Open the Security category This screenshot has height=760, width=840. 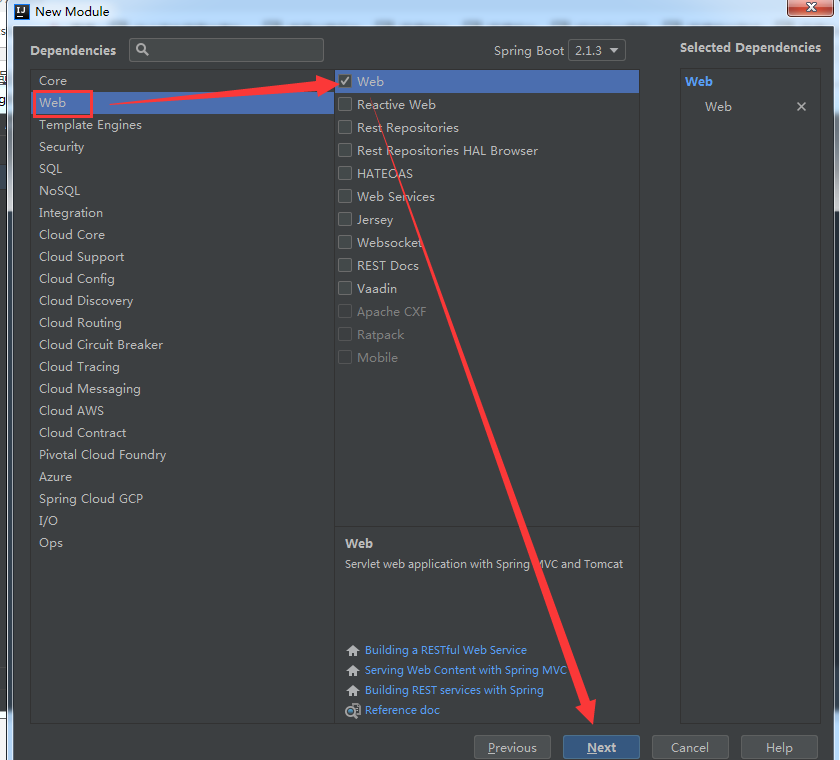(x=182, y=146)
